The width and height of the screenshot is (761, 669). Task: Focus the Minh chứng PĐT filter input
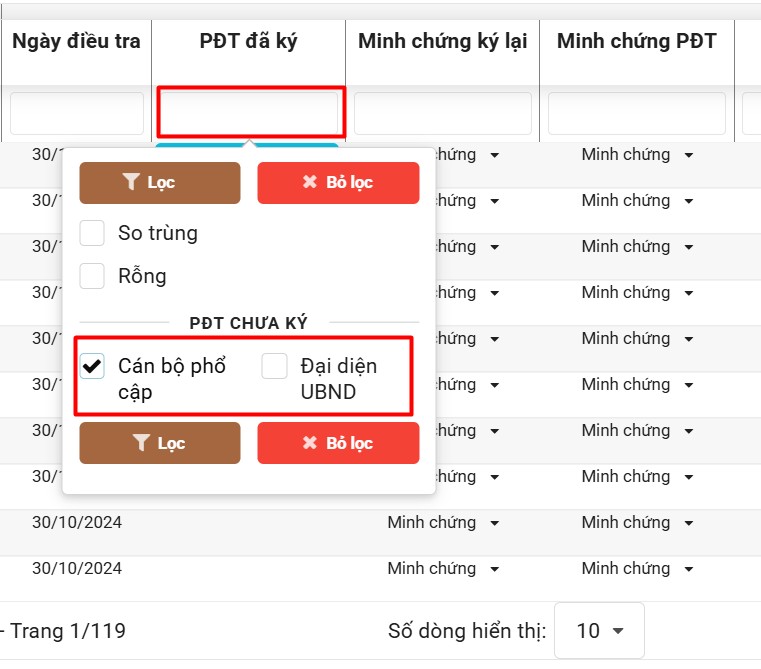coord(636,114)
